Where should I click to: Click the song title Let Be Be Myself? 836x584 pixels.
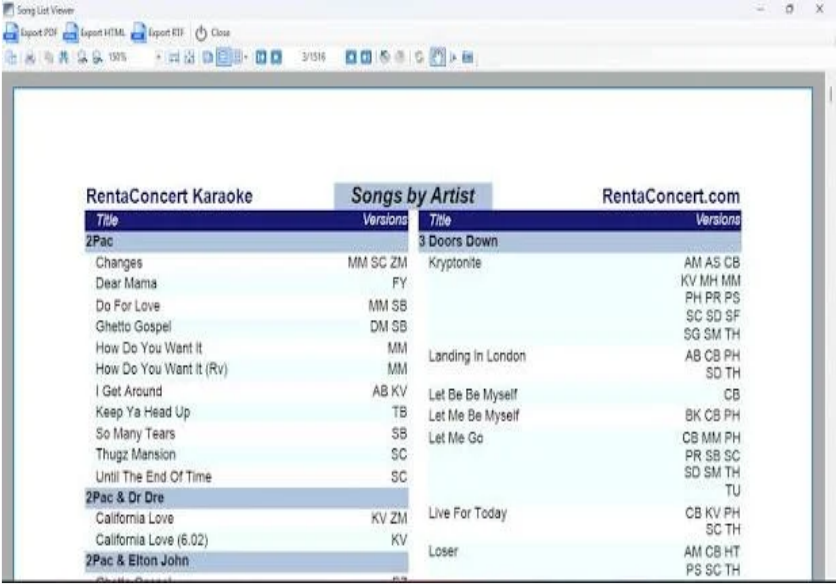point(473,395)
